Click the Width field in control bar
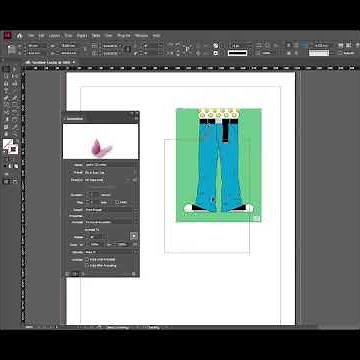The width and height of the screenshot is (360, 360). click(x=68, y=46)
